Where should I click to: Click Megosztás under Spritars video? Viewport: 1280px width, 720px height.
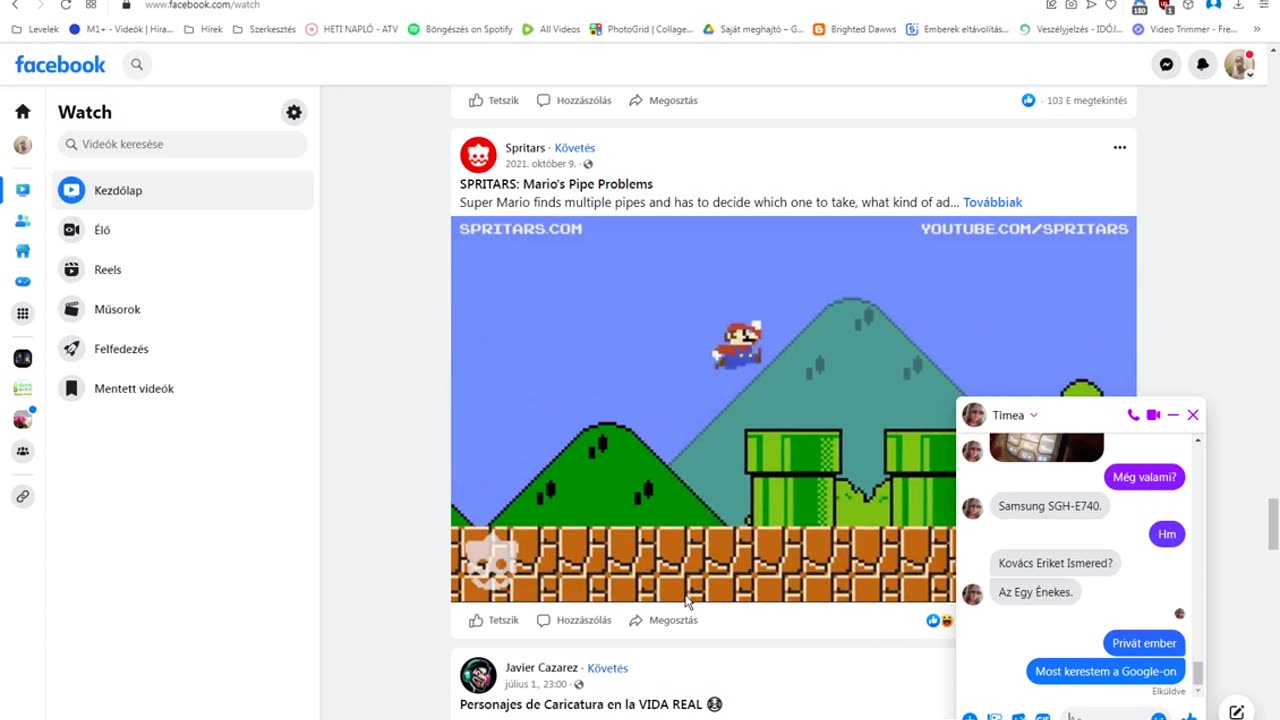(x=663, y=620)
